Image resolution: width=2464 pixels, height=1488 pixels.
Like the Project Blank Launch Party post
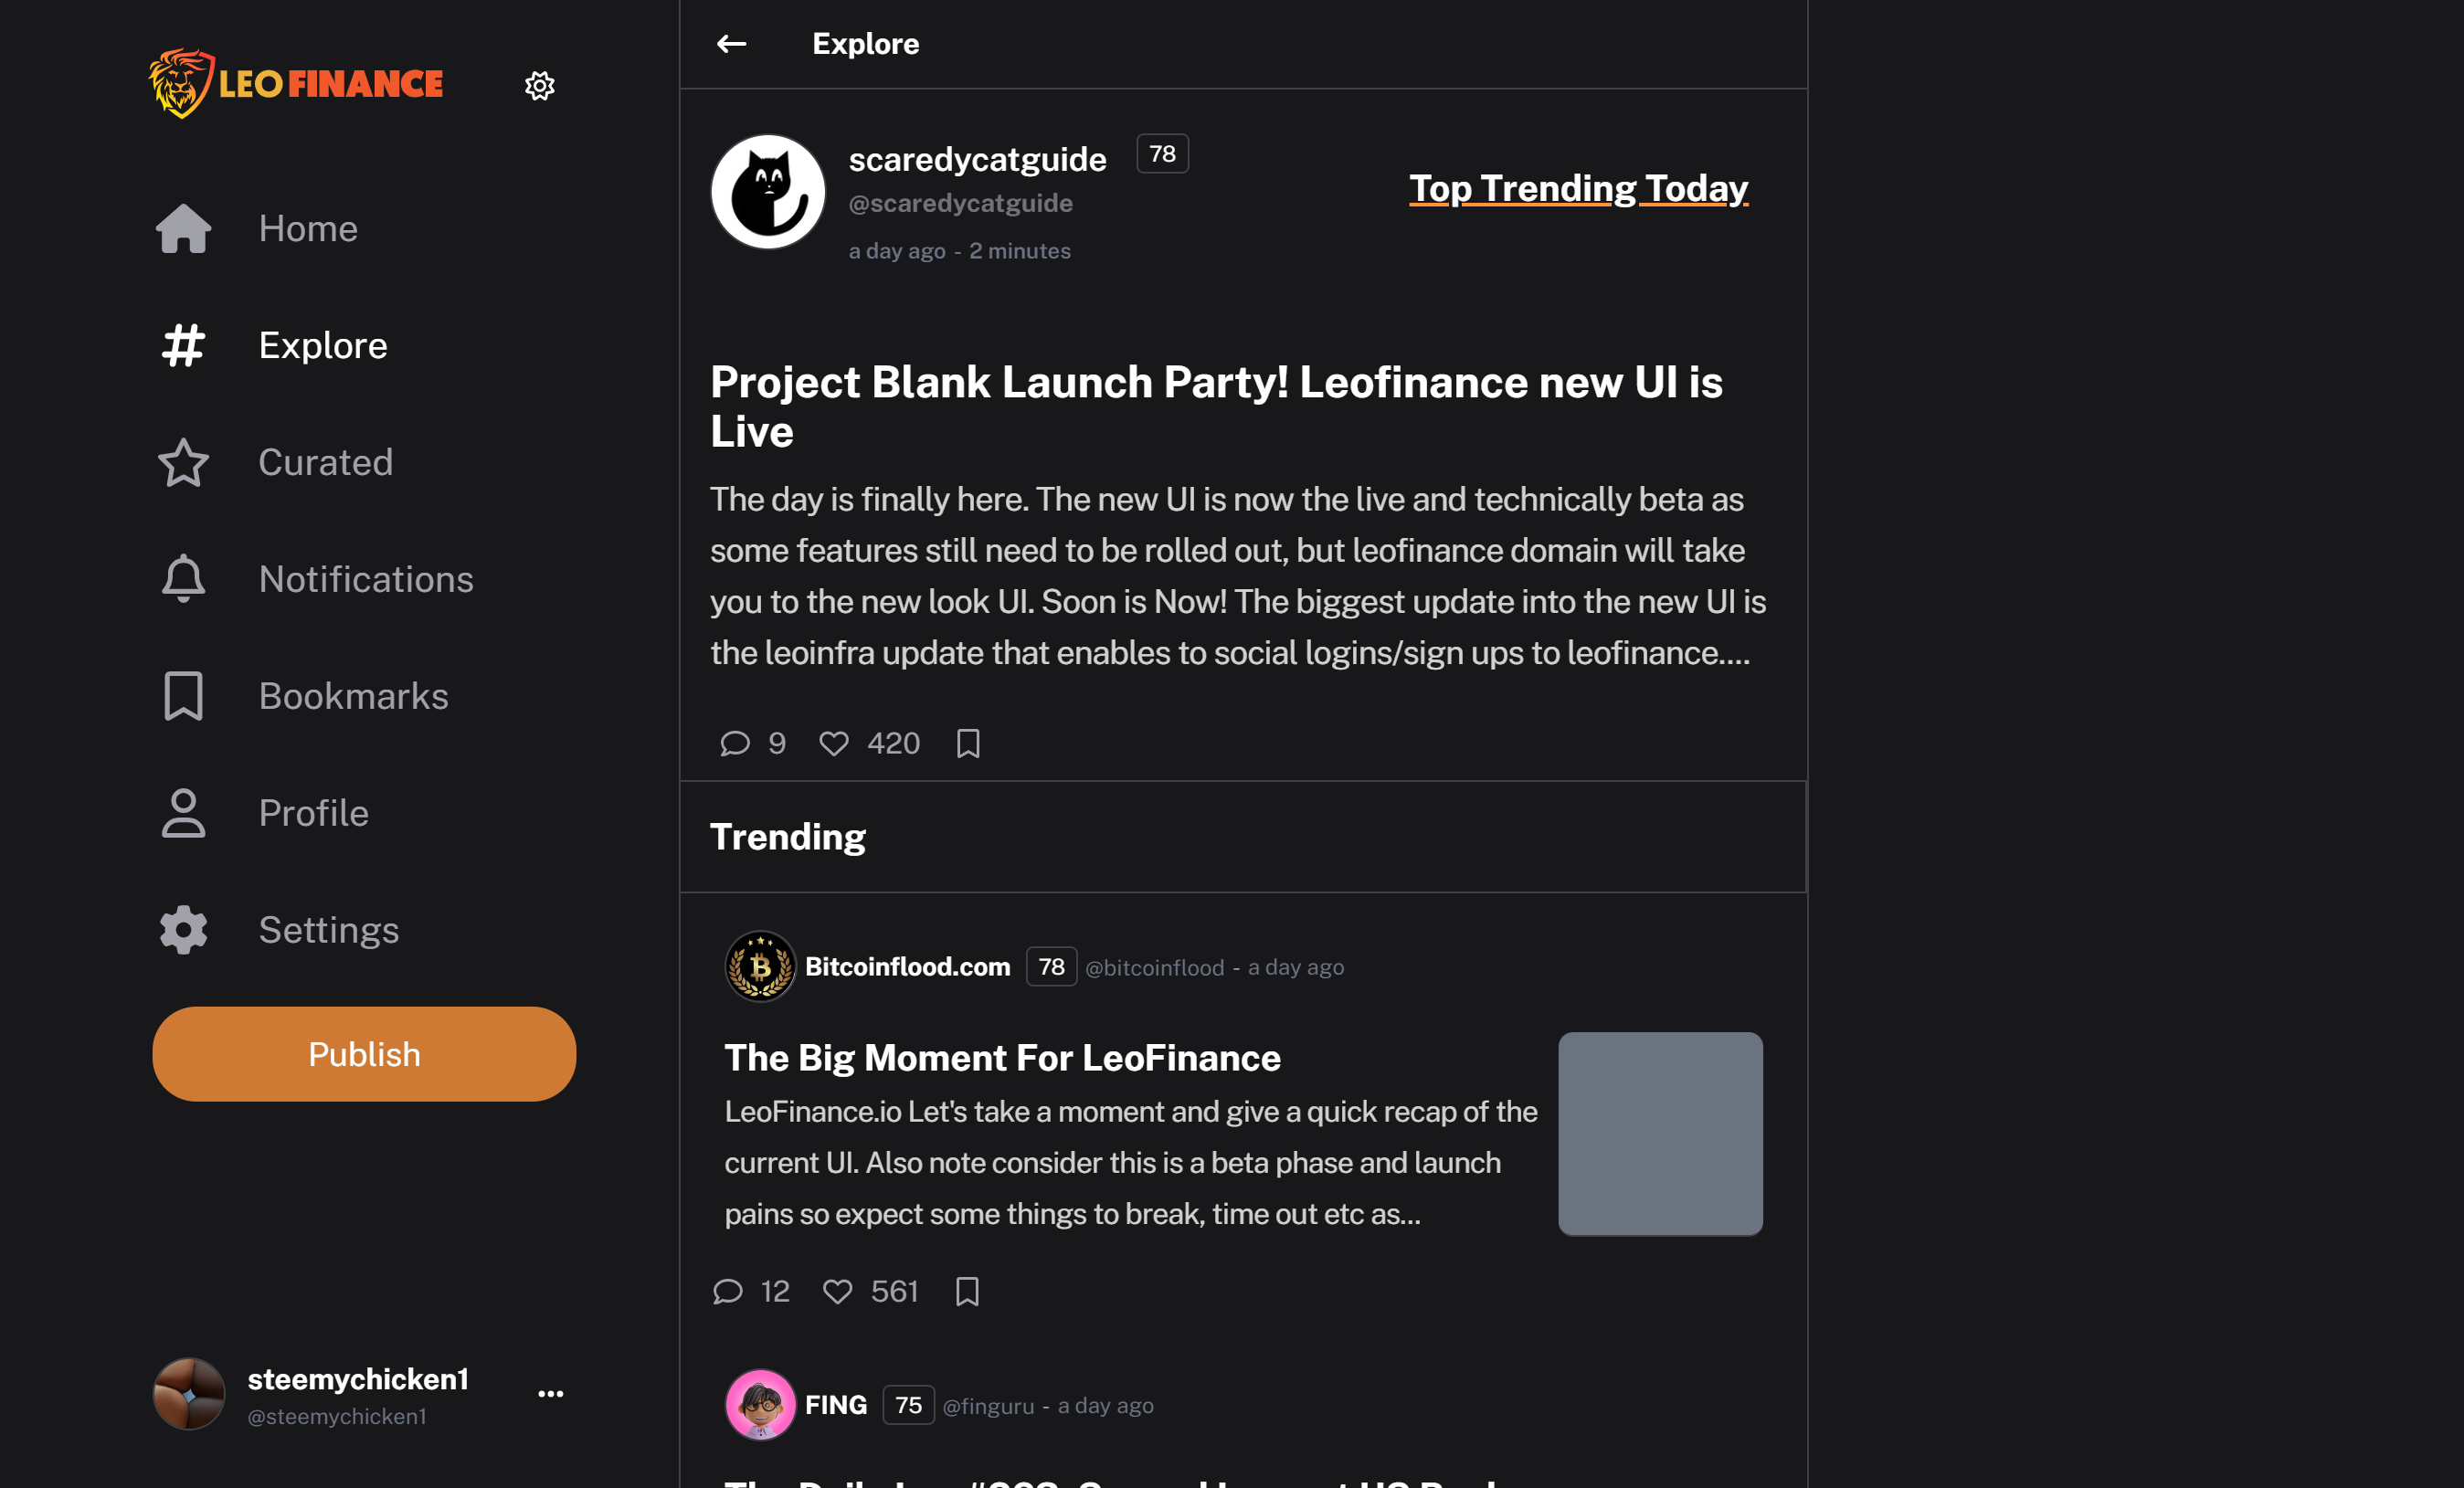tap(834, 743)
